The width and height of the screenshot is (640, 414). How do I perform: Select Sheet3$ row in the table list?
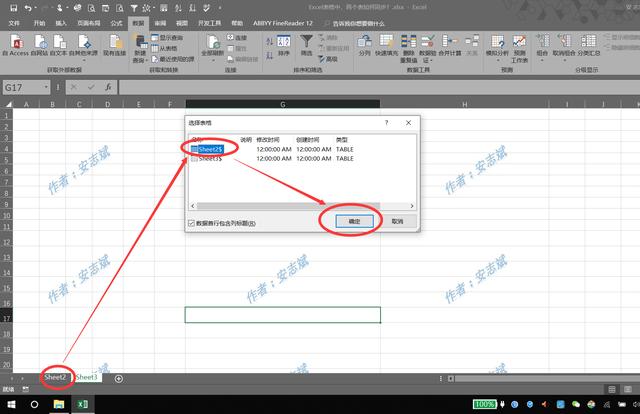272,158
